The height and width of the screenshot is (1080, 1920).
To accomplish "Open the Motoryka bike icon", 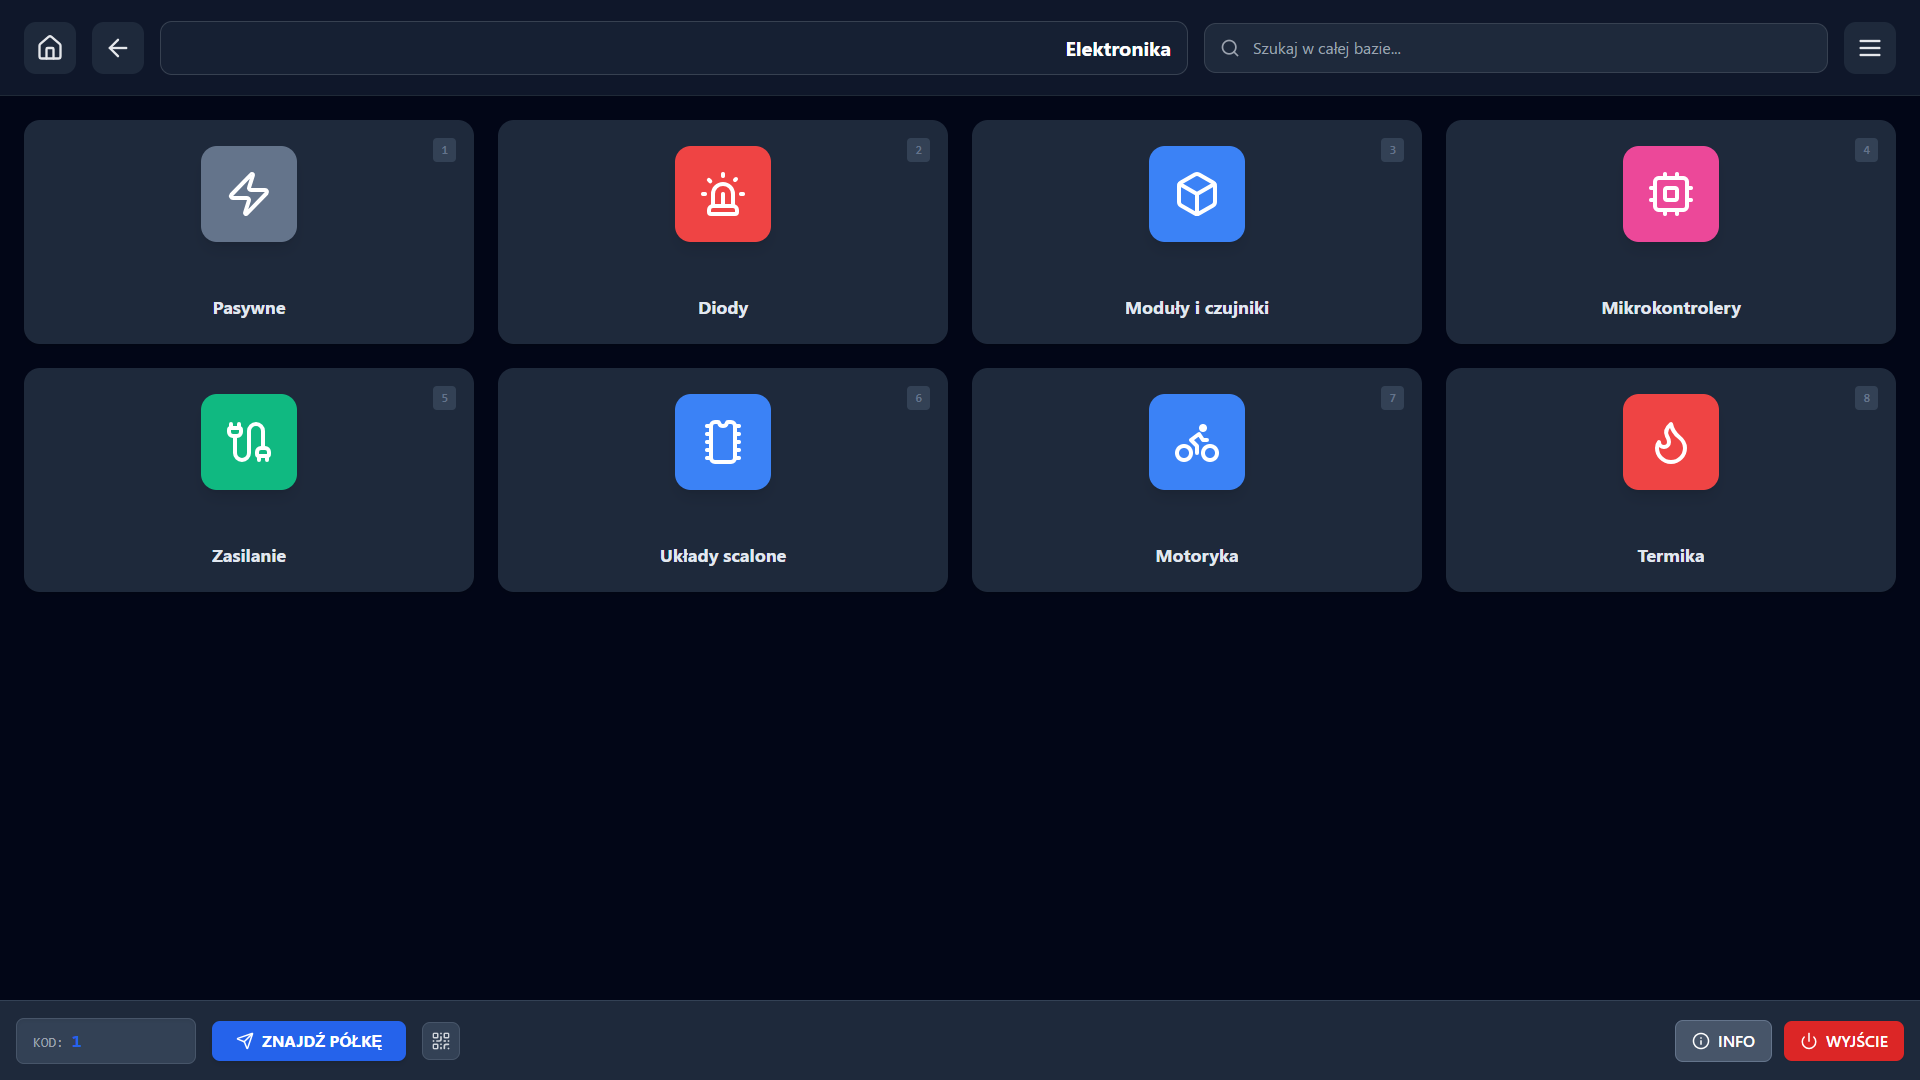I will [x=1197, y=442].
